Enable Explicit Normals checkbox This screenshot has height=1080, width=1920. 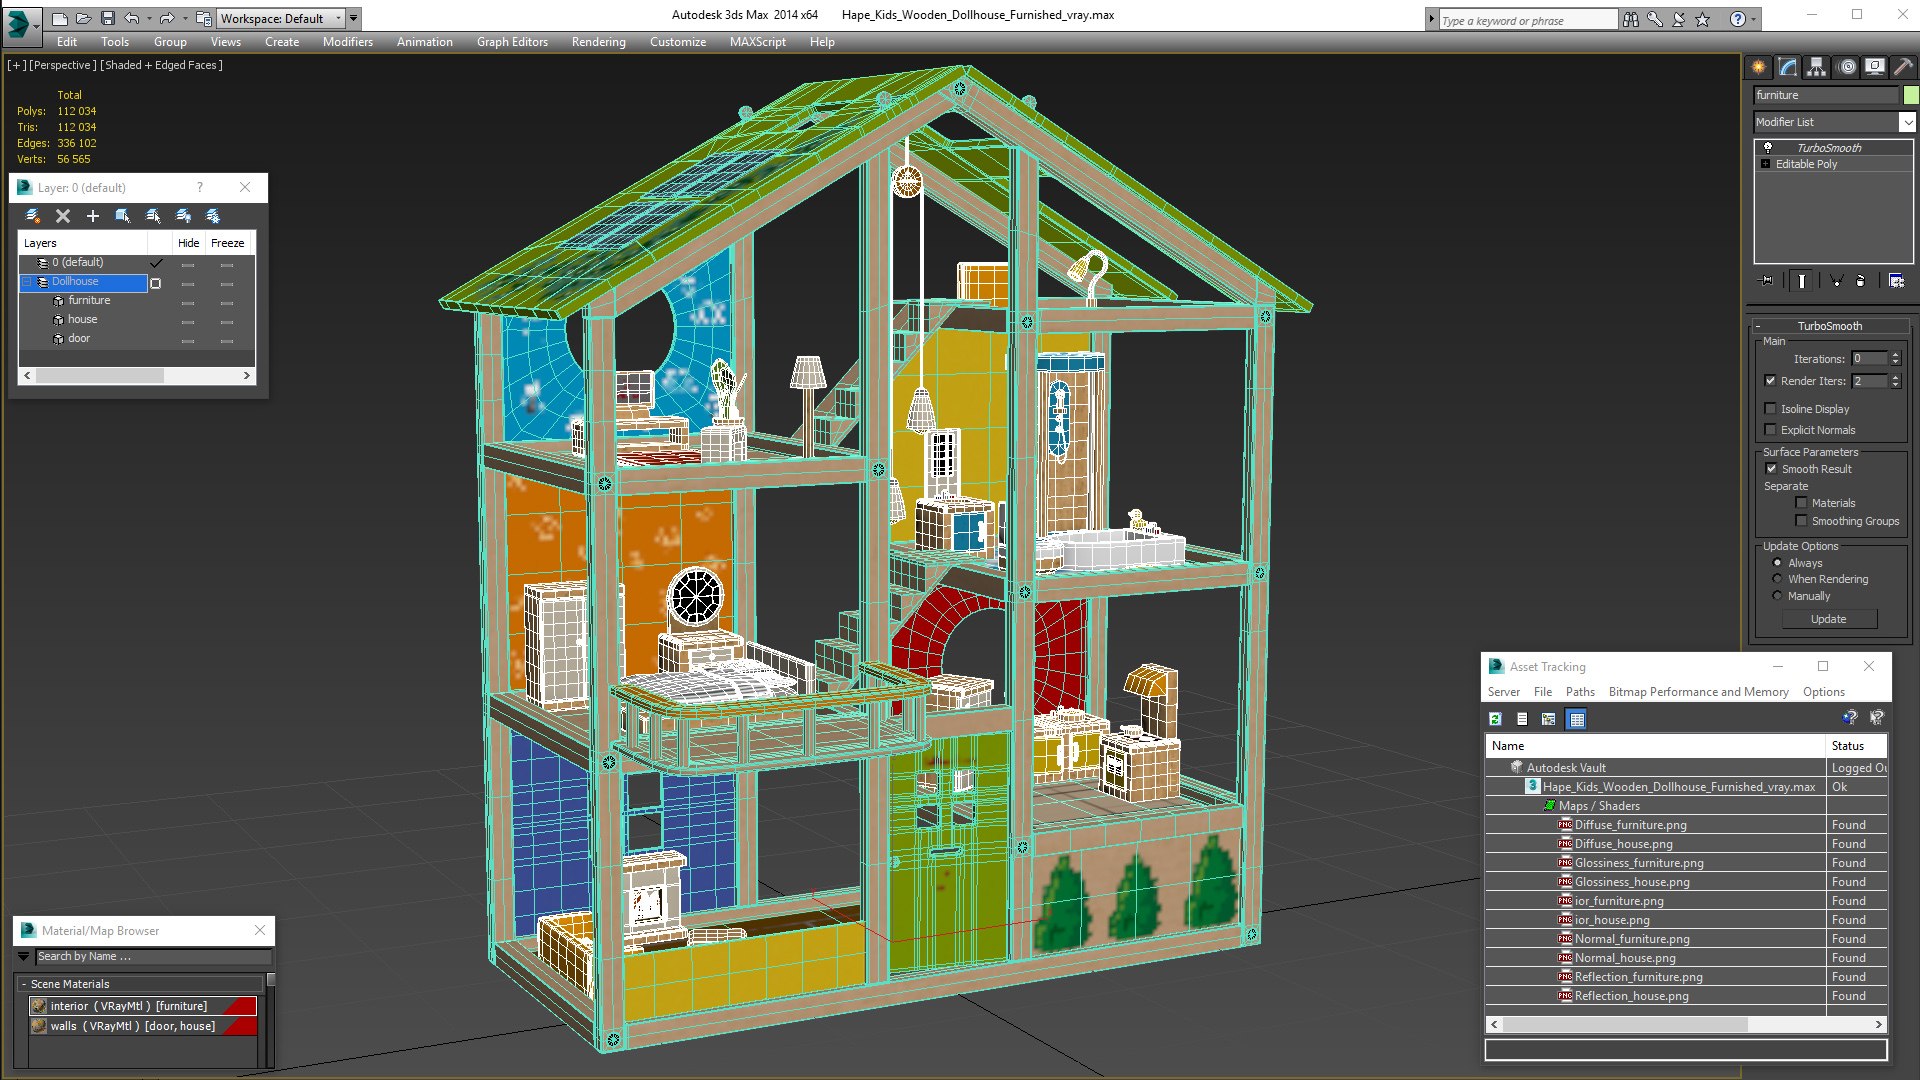1771,430
